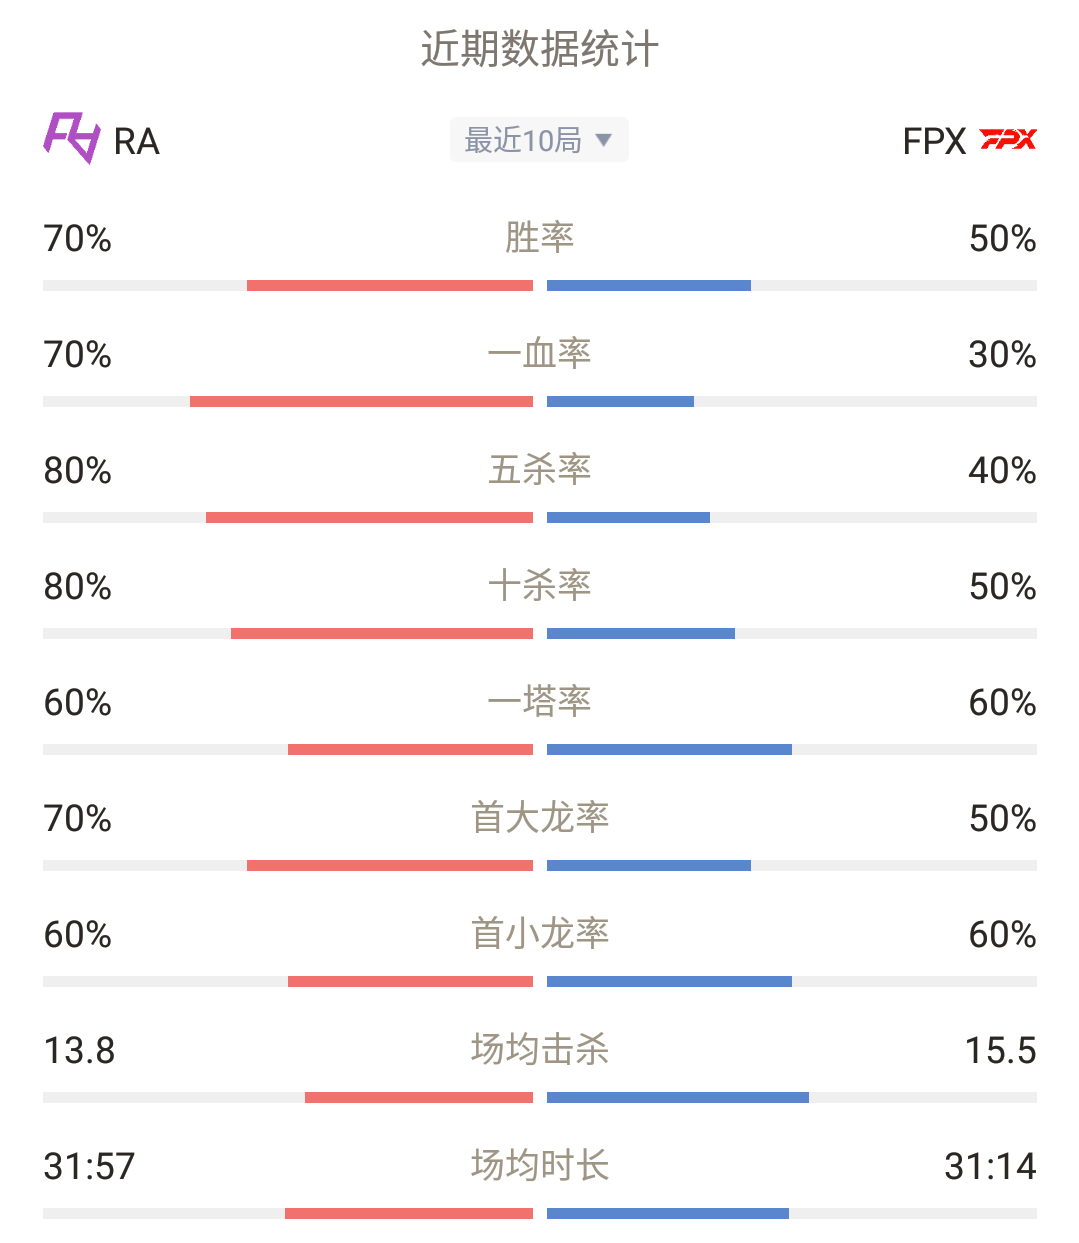Click the 五杀率 stat label

[x=540, y=469]
